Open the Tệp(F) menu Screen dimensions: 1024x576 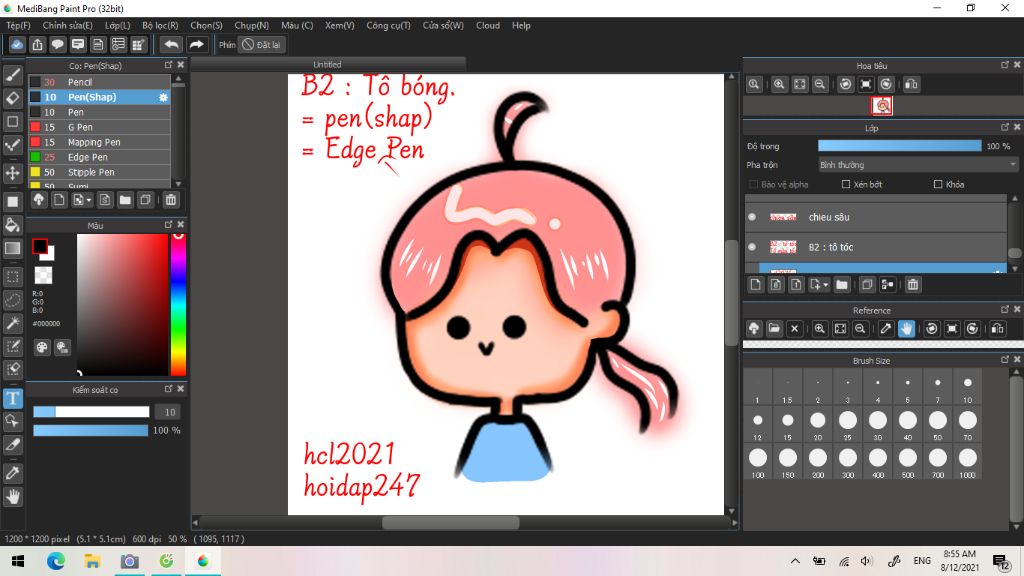(18, 25)
